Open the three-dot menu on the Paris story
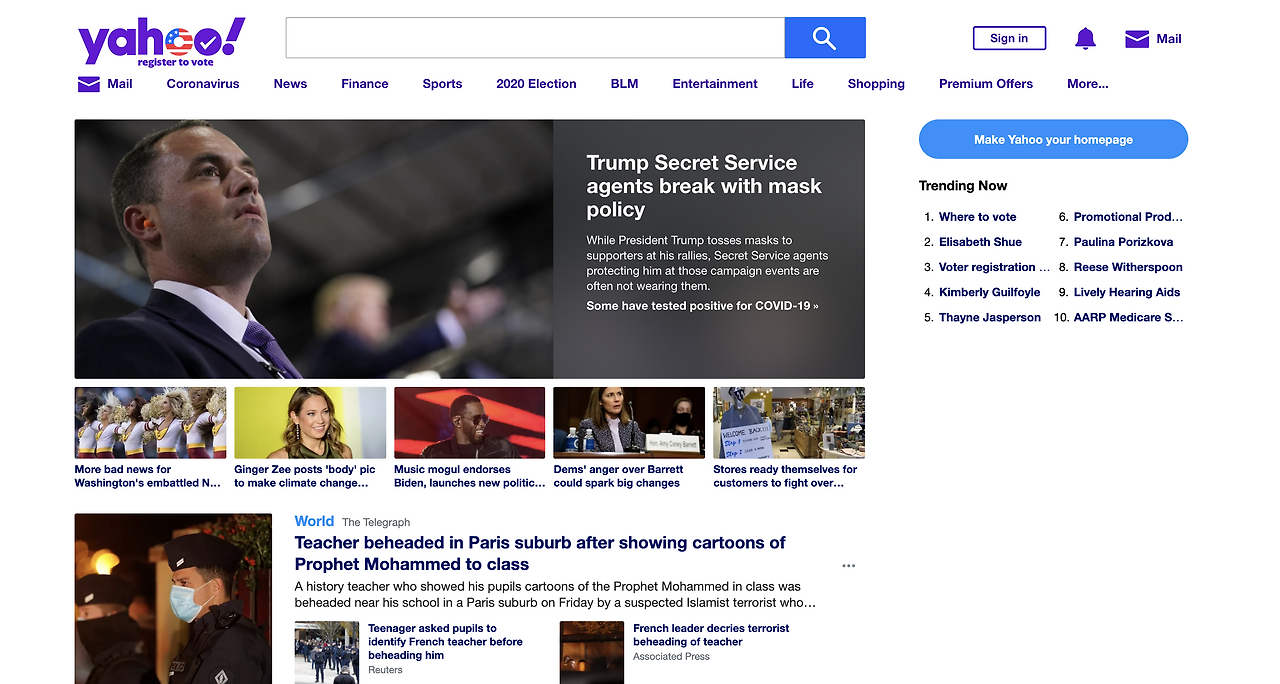This screenshot has width=1280, height=684. 849,566
